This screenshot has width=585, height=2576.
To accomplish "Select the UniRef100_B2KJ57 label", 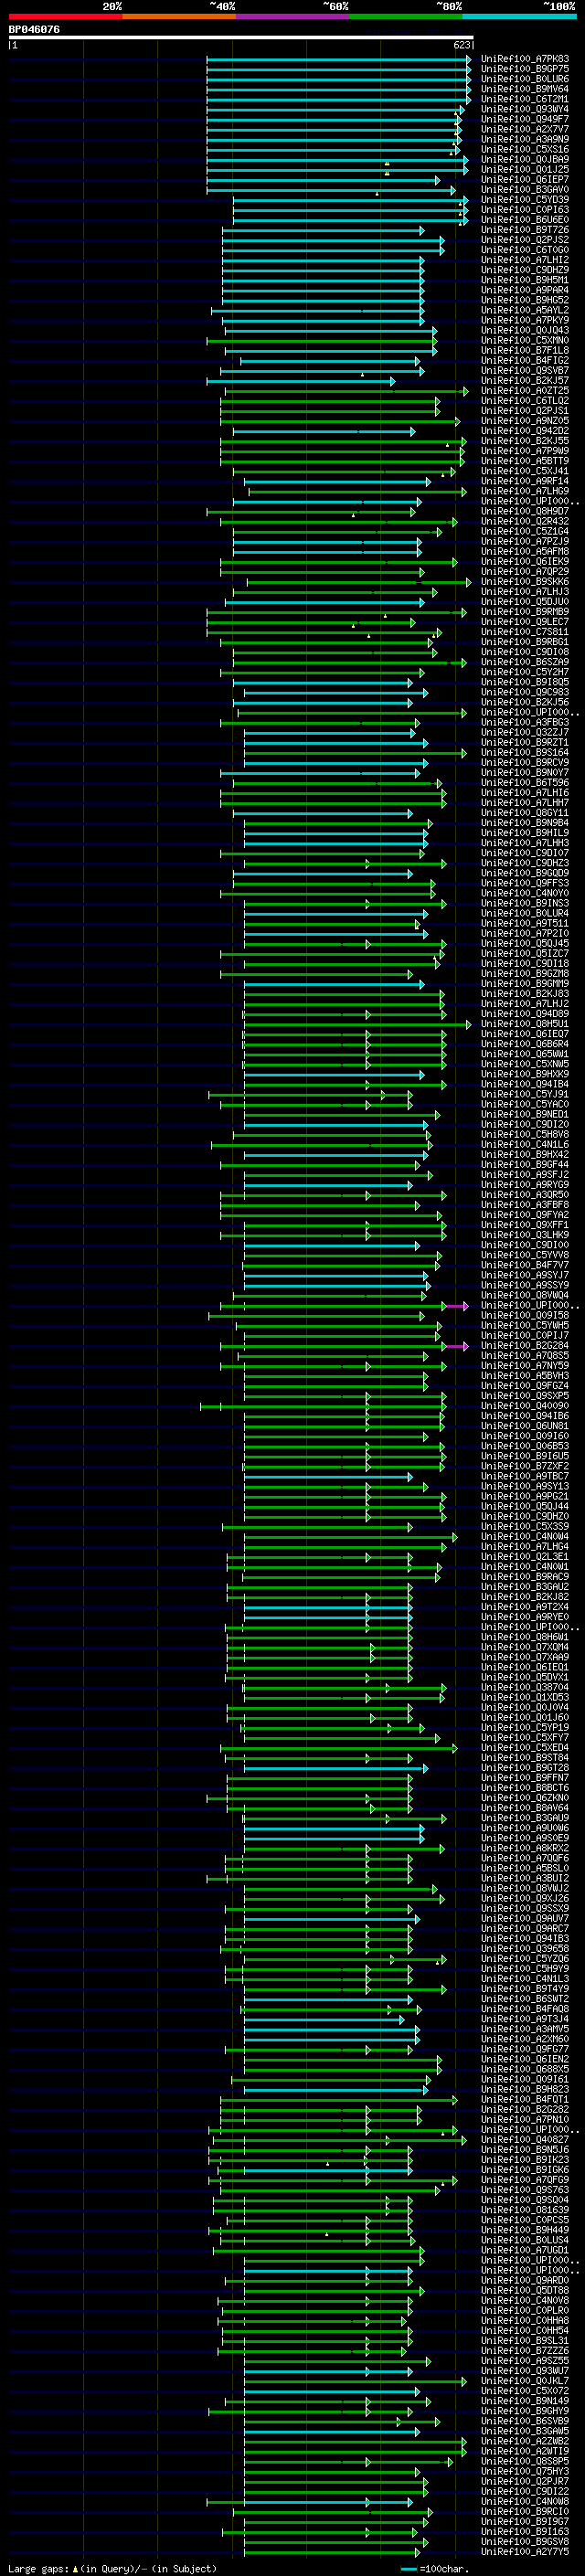I will point(524,381).
